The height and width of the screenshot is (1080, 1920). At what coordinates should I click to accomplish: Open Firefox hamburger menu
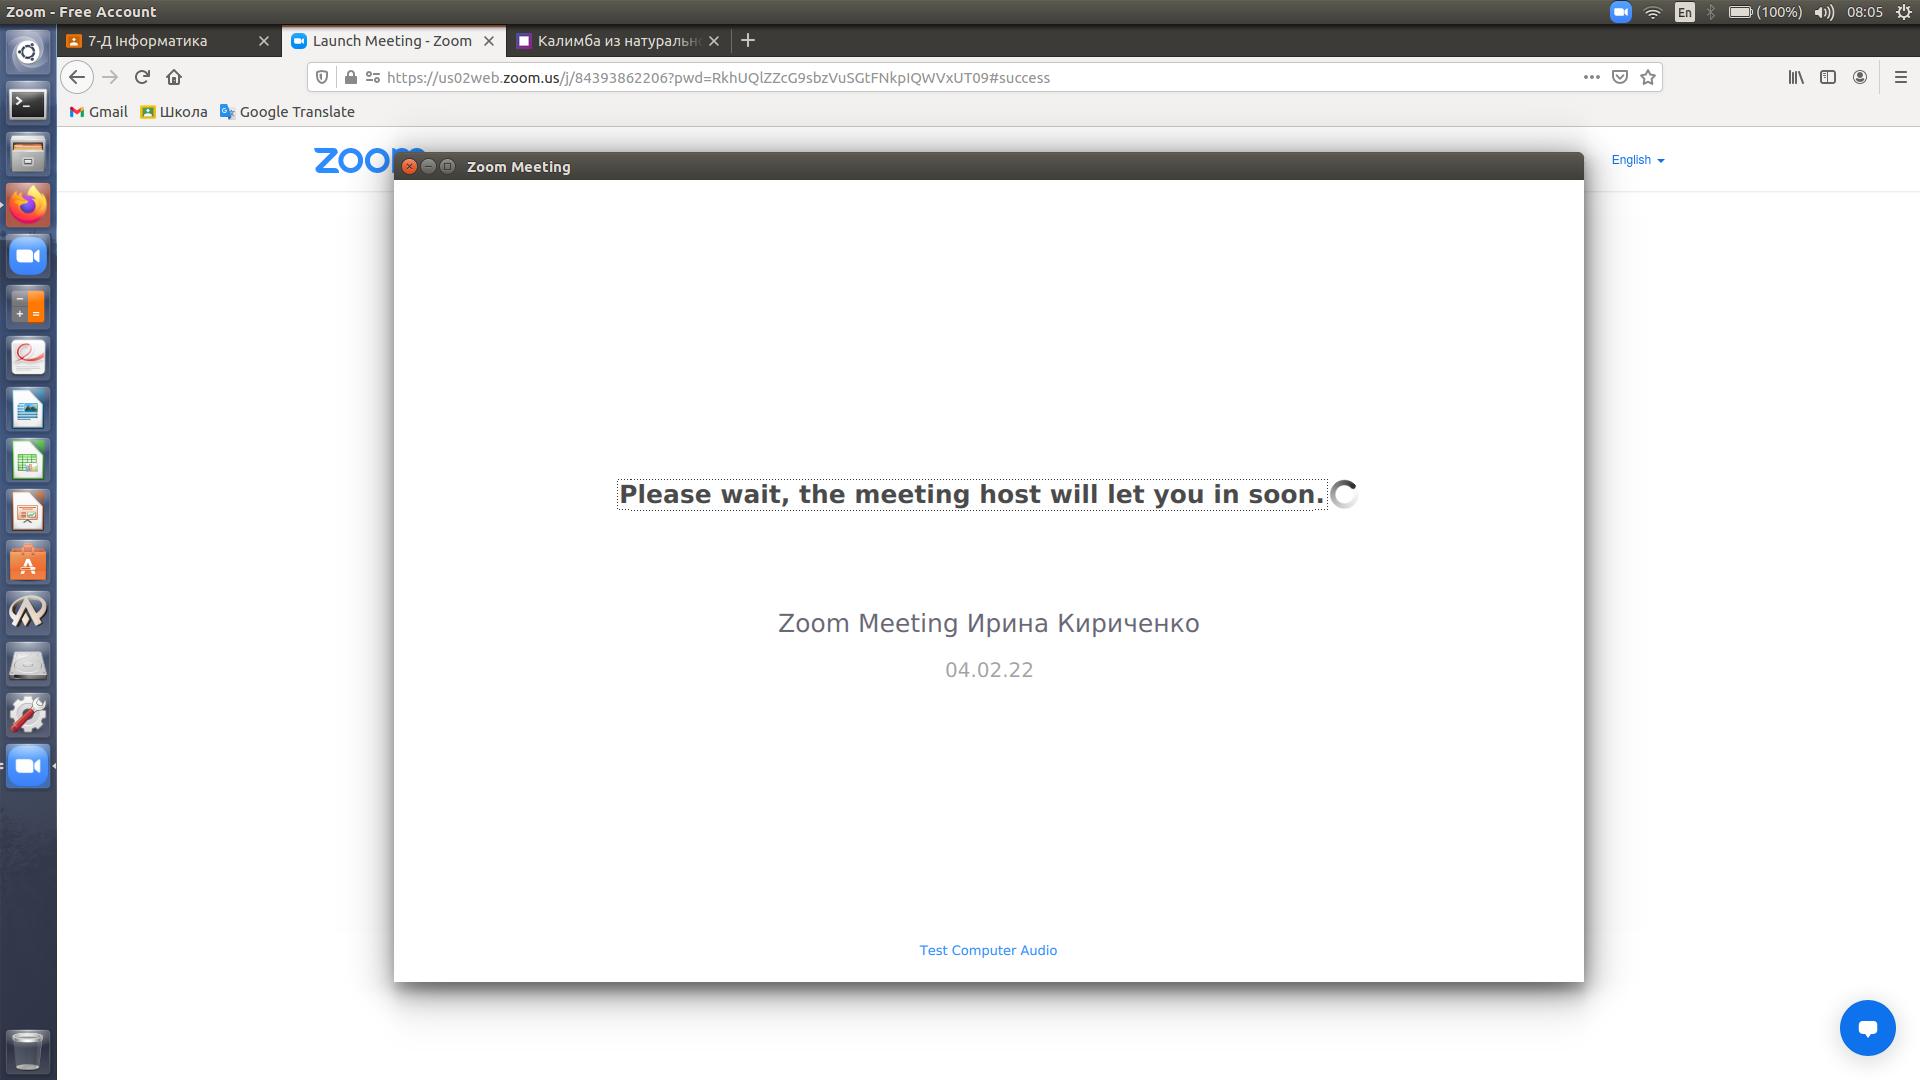pos(1900,77)
